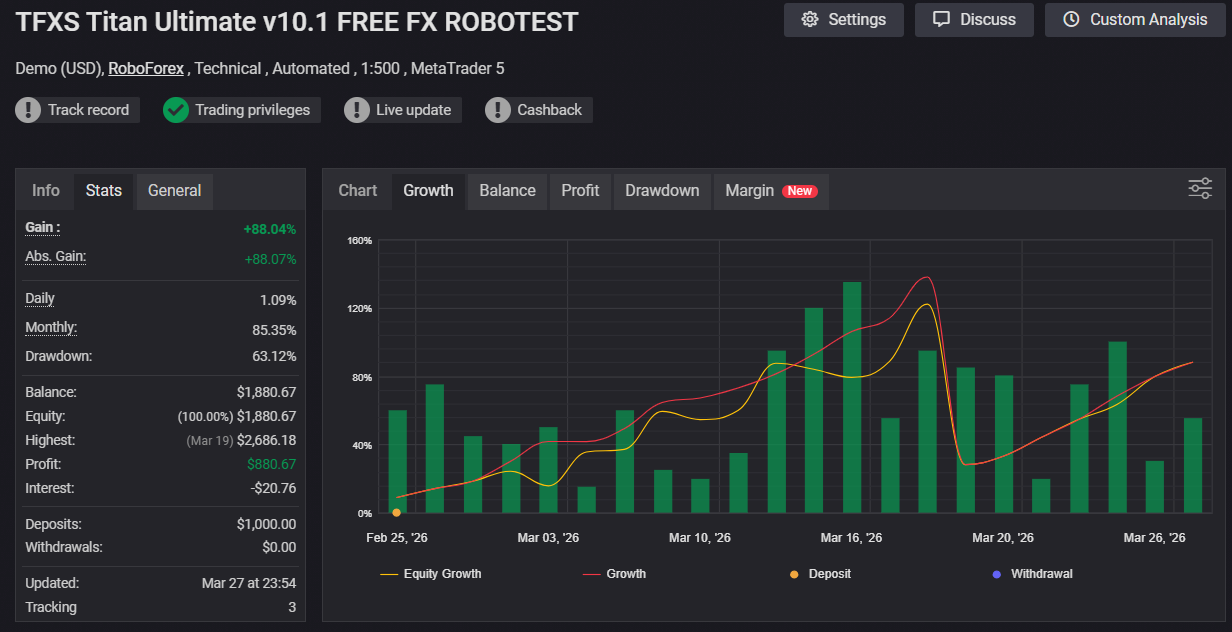The height and width of the screenshot is (632, 1232).
Task: Switch to the Info tab
Action: click(x=46, y=190)
